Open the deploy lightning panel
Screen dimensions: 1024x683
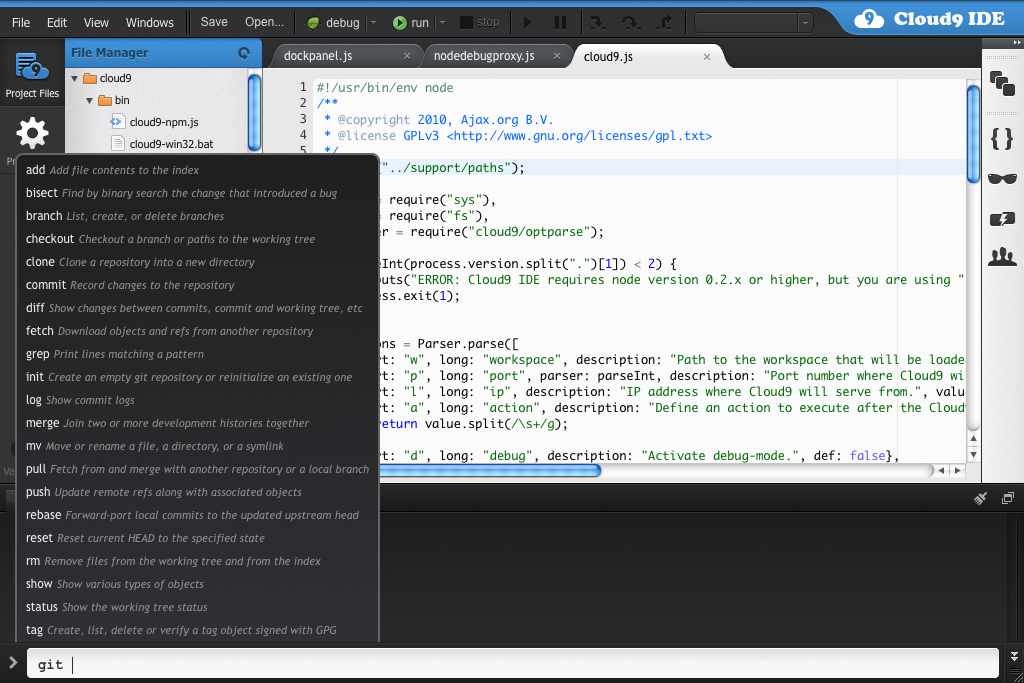coord(1002,218)
